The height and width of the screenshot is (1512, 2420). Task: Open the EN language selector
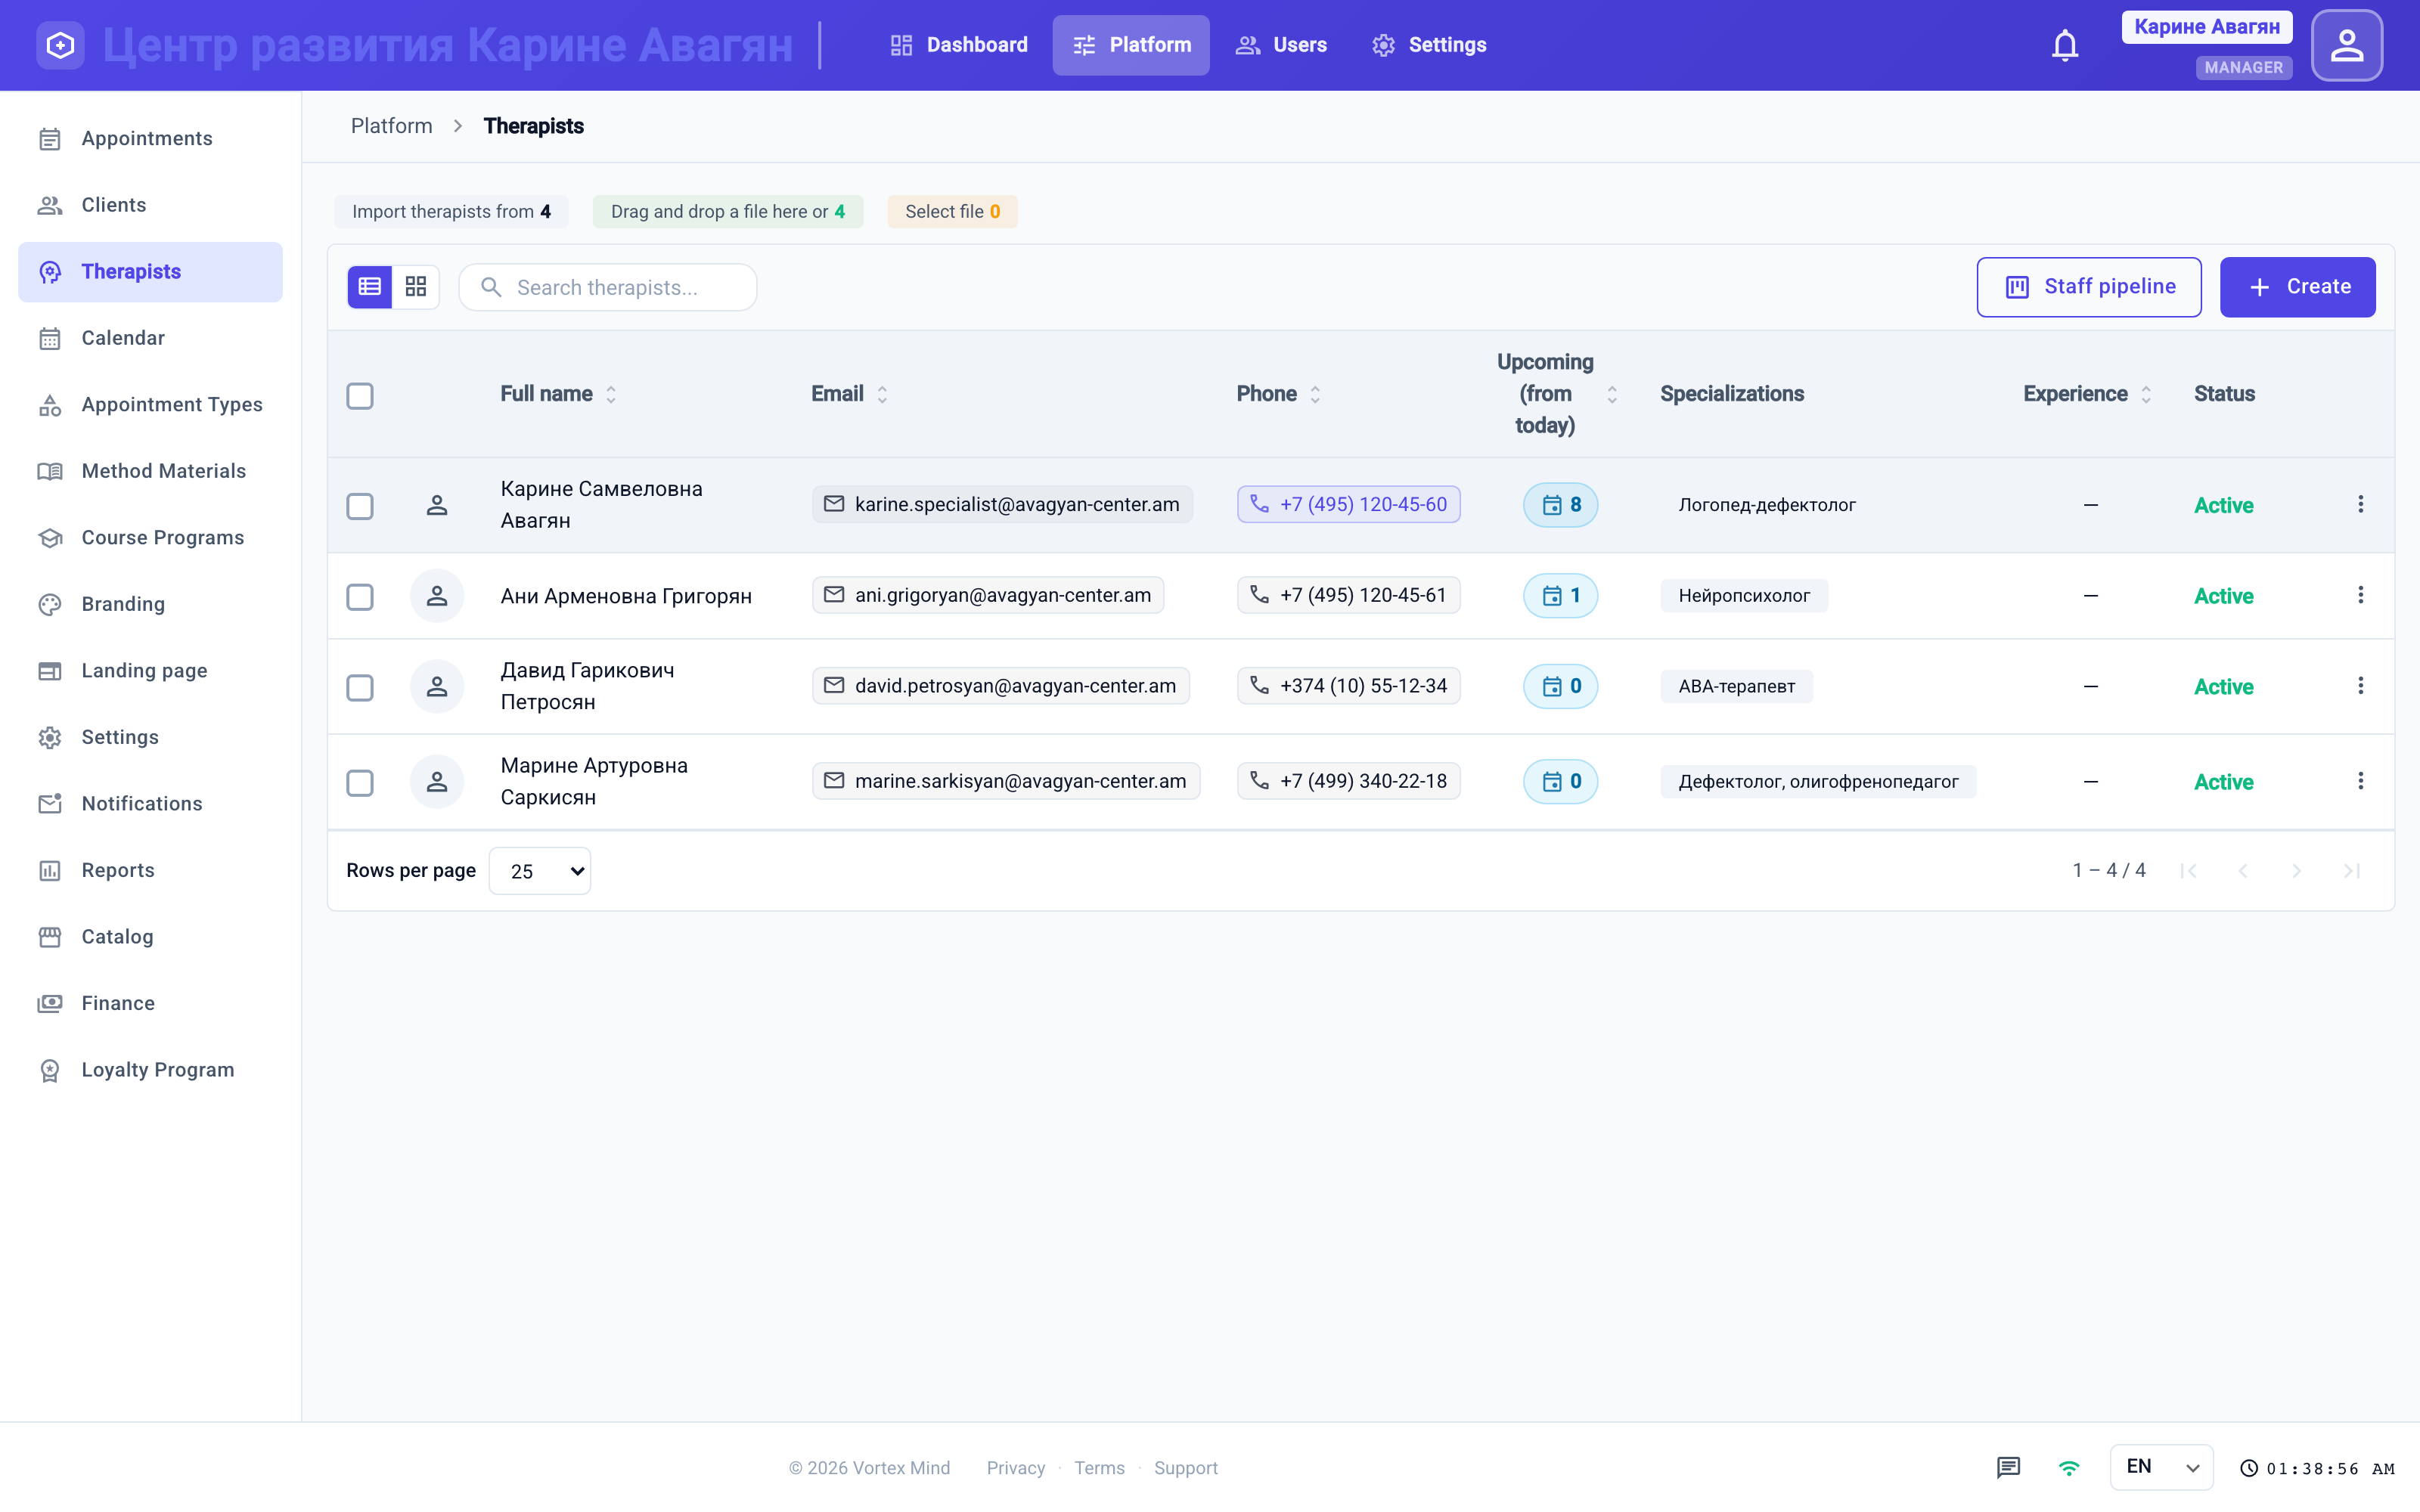tap(2161, 1467)
